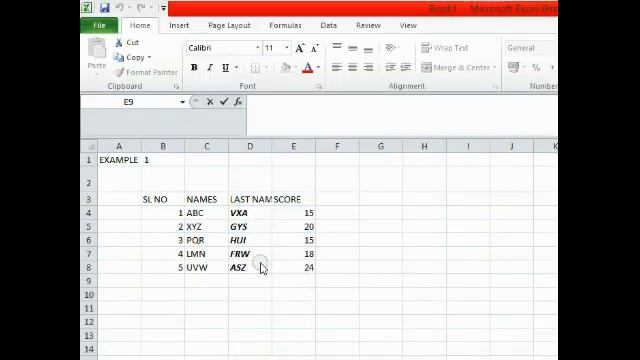
Task: Click the Cut scissors button
Action: (127, 42)
